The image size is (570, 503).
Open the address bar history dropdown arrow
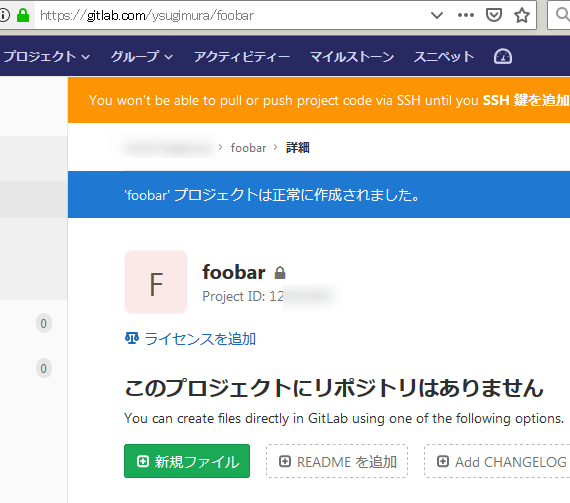click(x=437, y=15)
